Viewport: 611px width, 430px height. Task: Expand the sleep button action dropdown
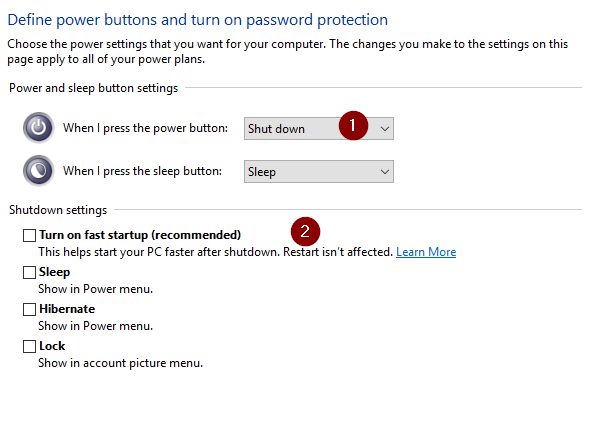point(318,171)
